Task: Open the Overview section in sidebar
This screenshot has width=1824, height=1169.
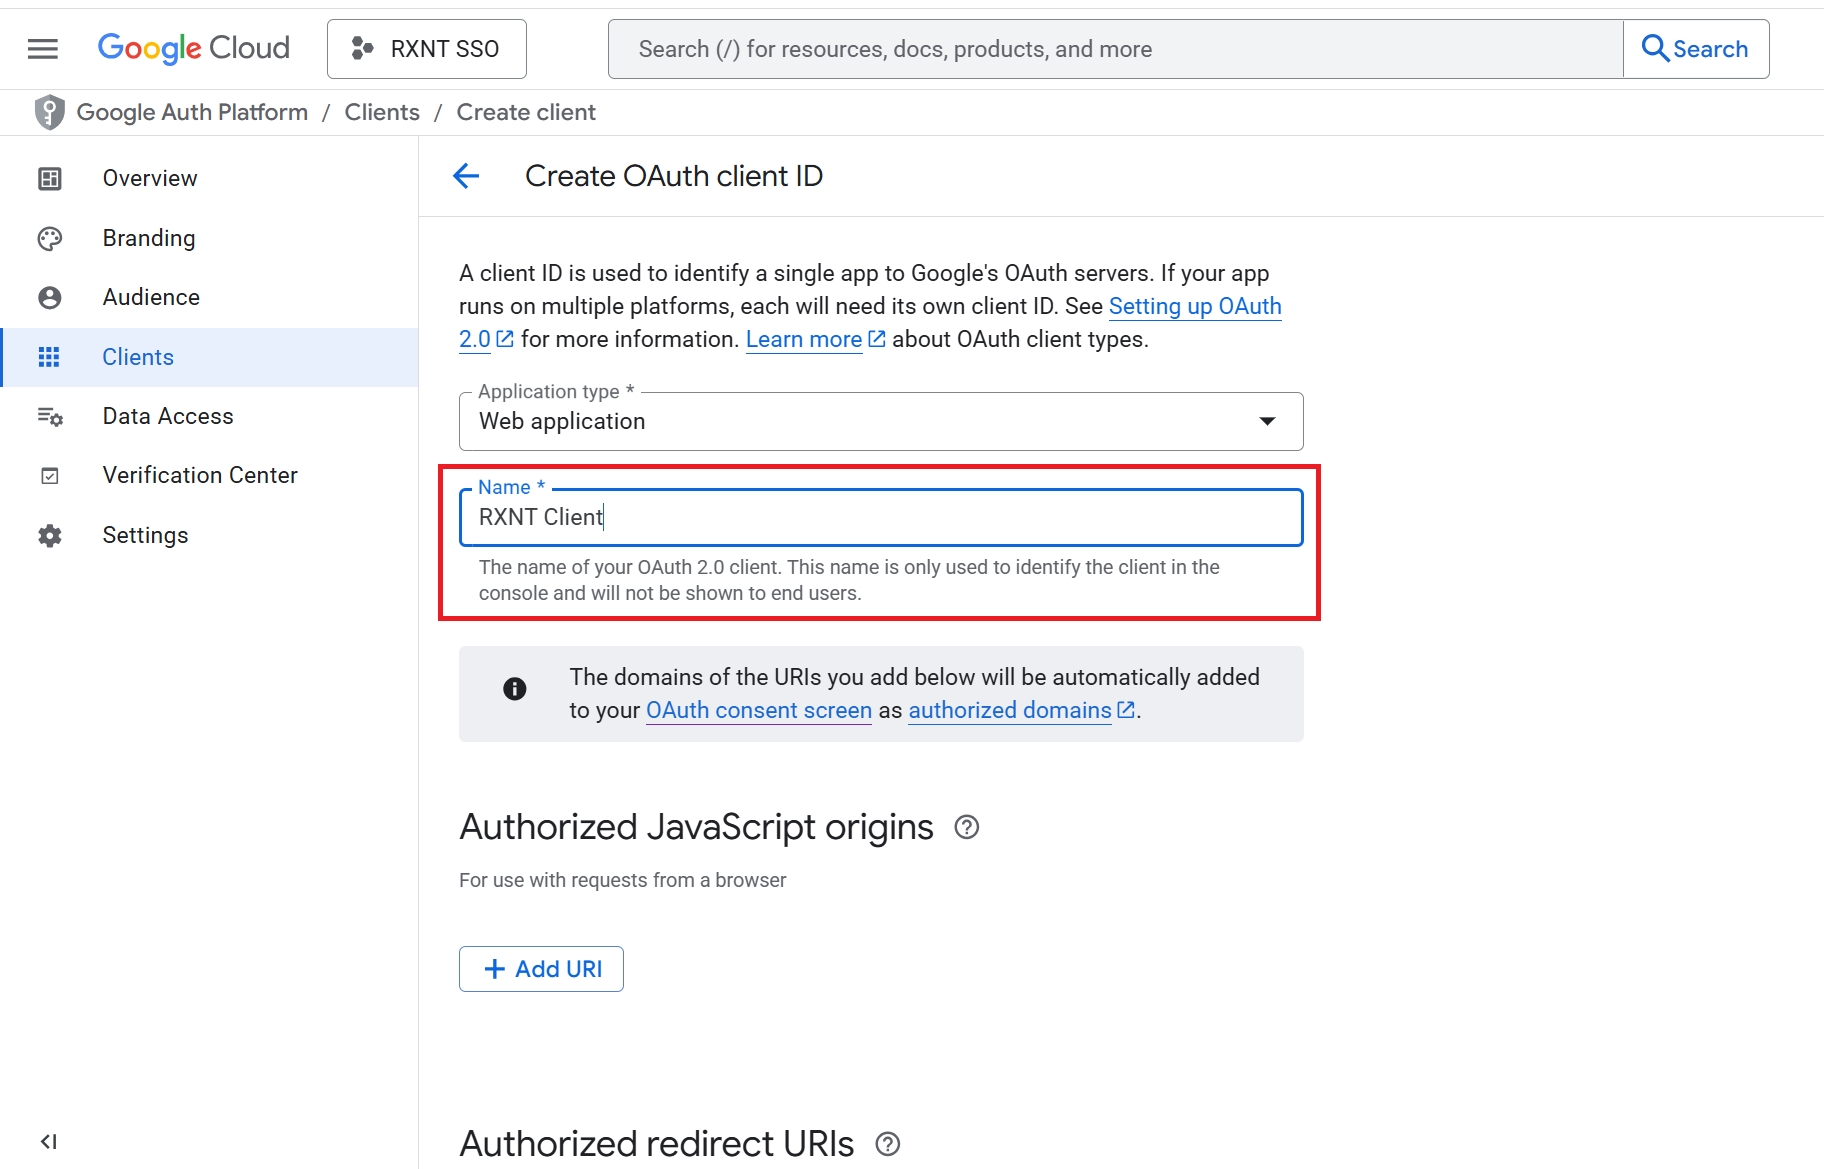Action: (x=150, y=178)
